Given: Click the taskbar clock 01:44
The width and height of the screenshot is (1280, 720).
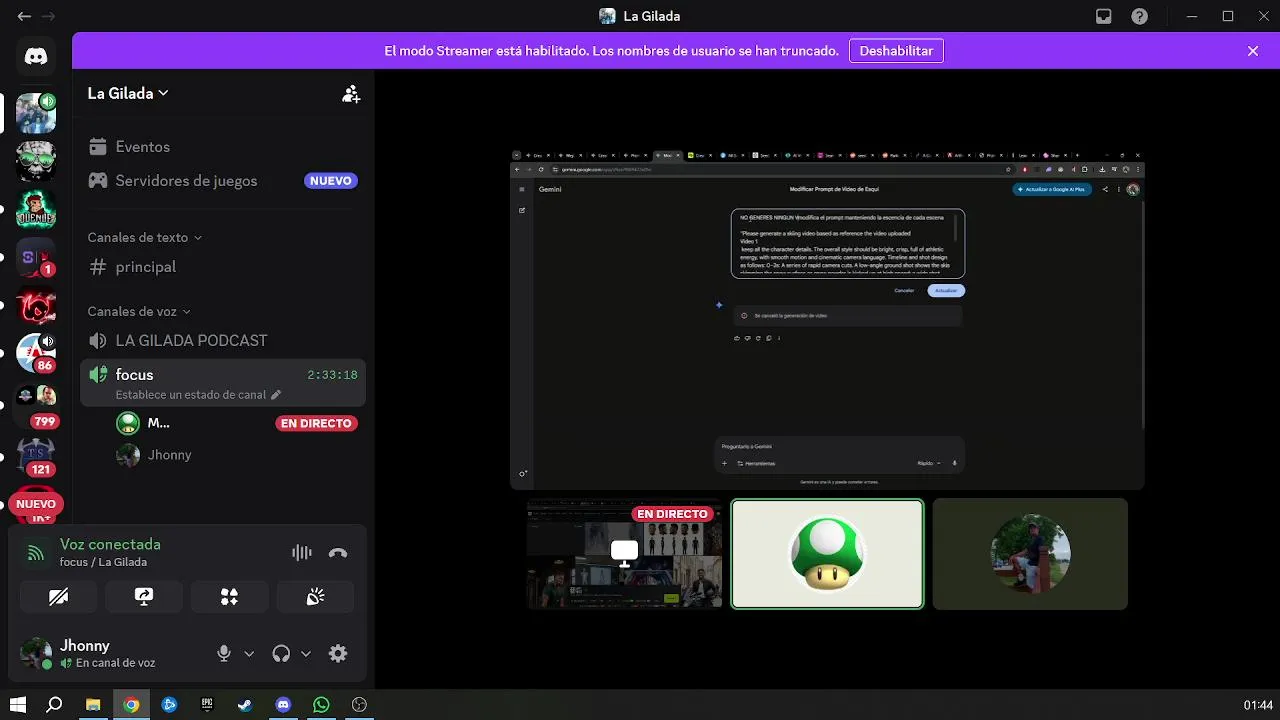Looking at the screenshot, I should click(1258, 705).
